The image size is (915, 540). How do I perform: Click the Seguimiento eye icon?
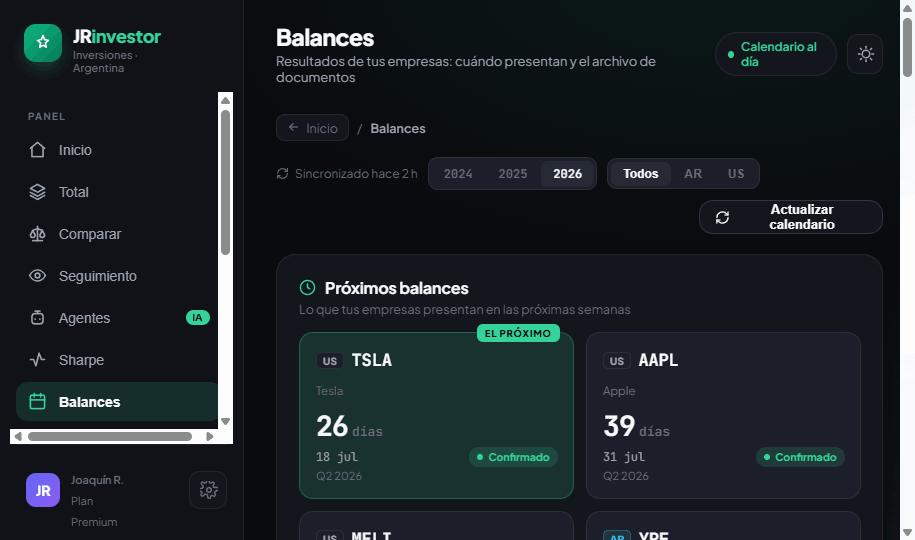tap(37, 276)
